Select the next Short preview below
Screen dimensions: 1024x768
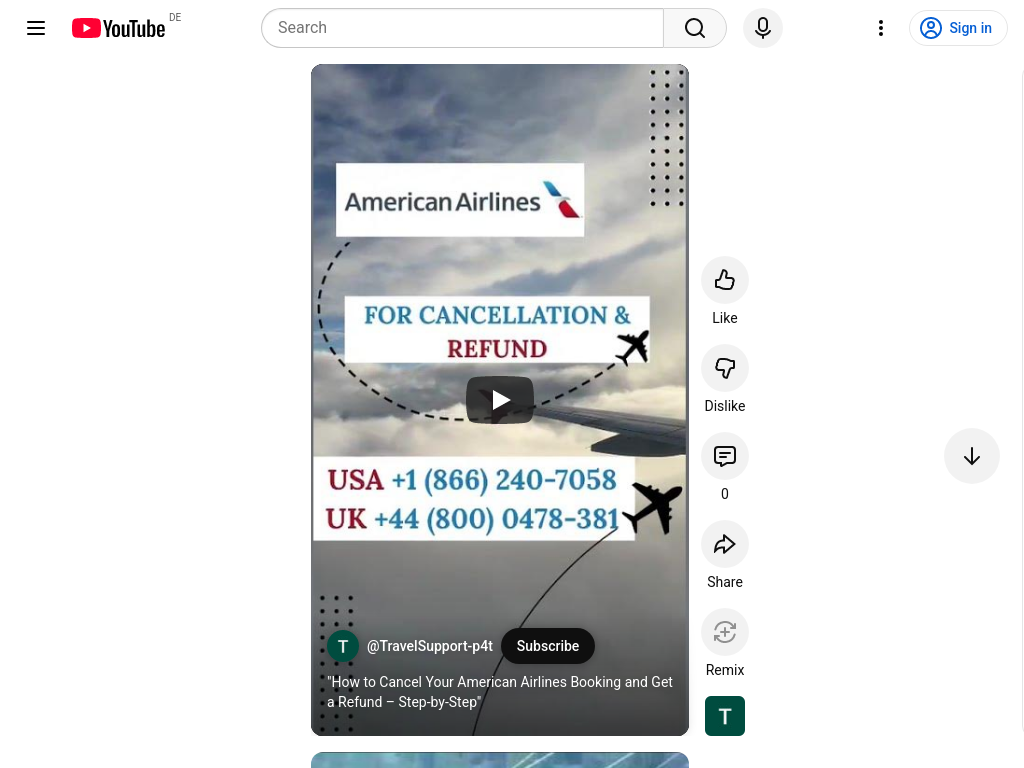tap(500, 760)
